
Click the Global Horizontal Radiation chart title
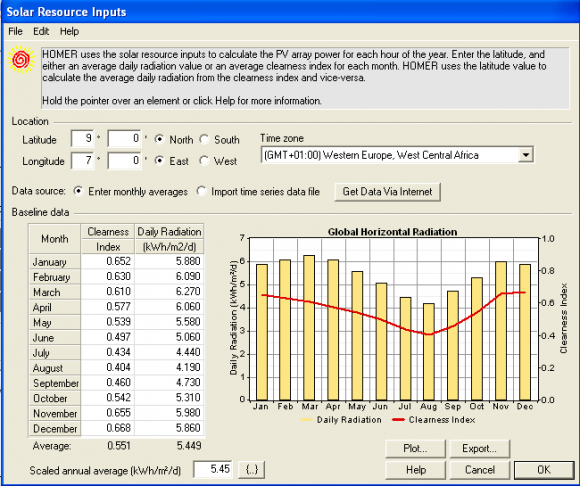click(x=392, y=232)
